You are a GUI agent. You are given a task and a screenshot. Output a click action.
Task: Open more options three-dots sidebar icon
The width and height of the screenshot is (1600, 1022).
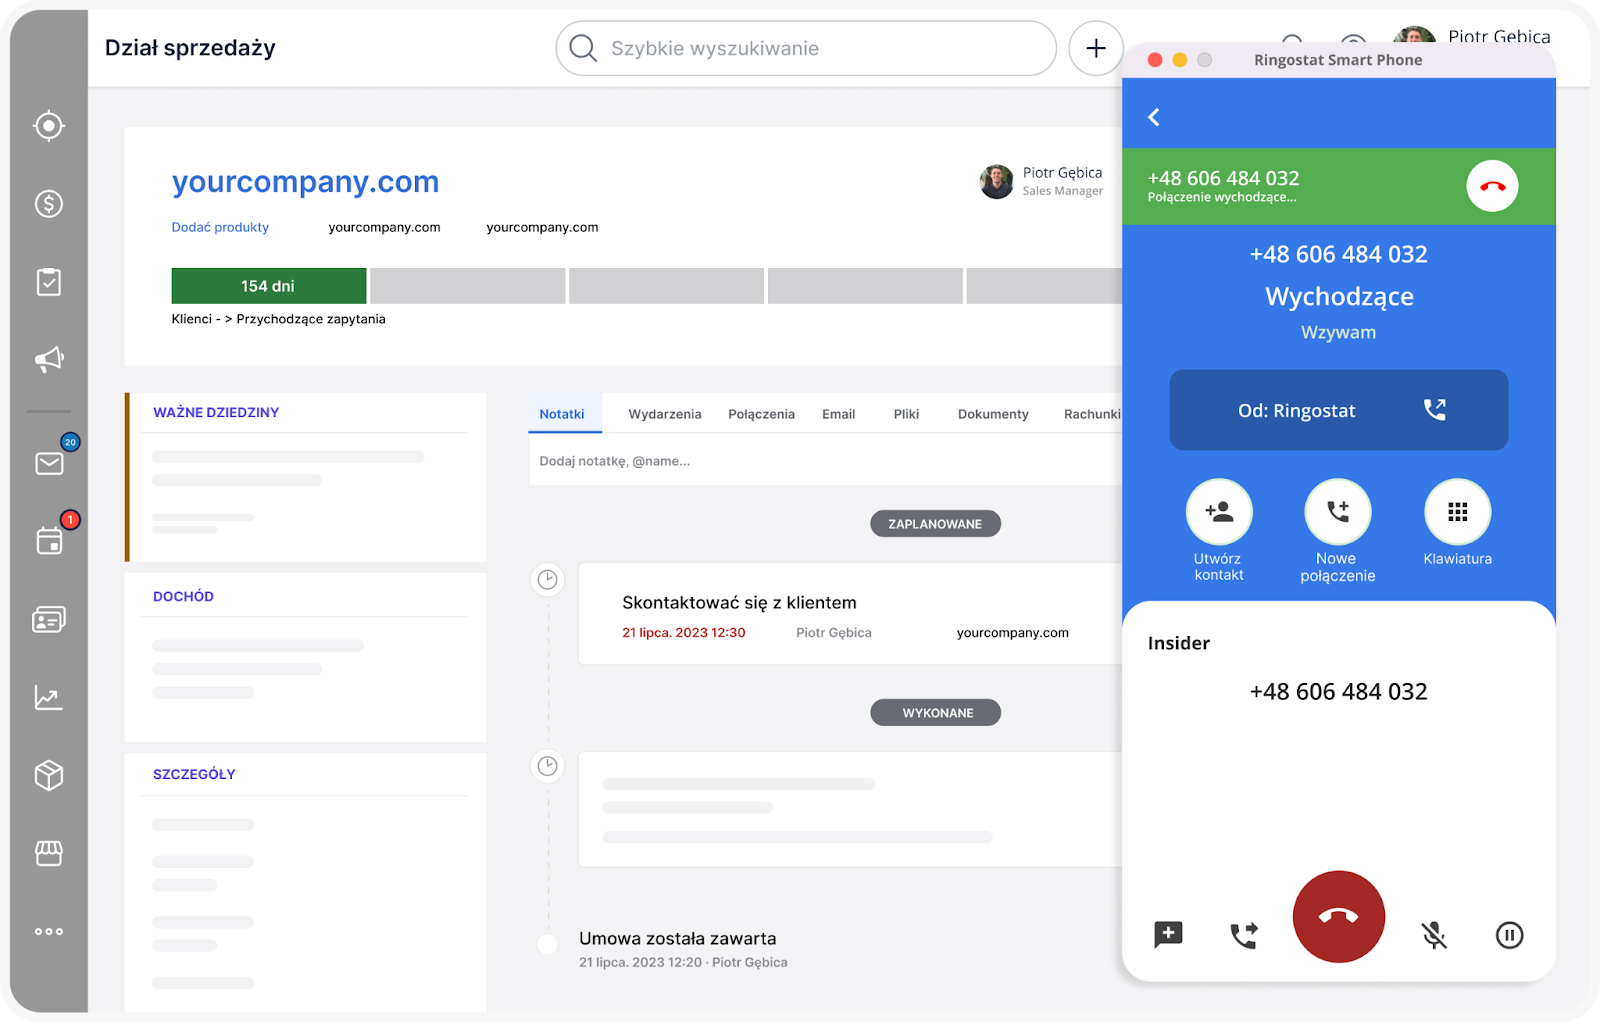pyautogui.click(x=49, y=931)
